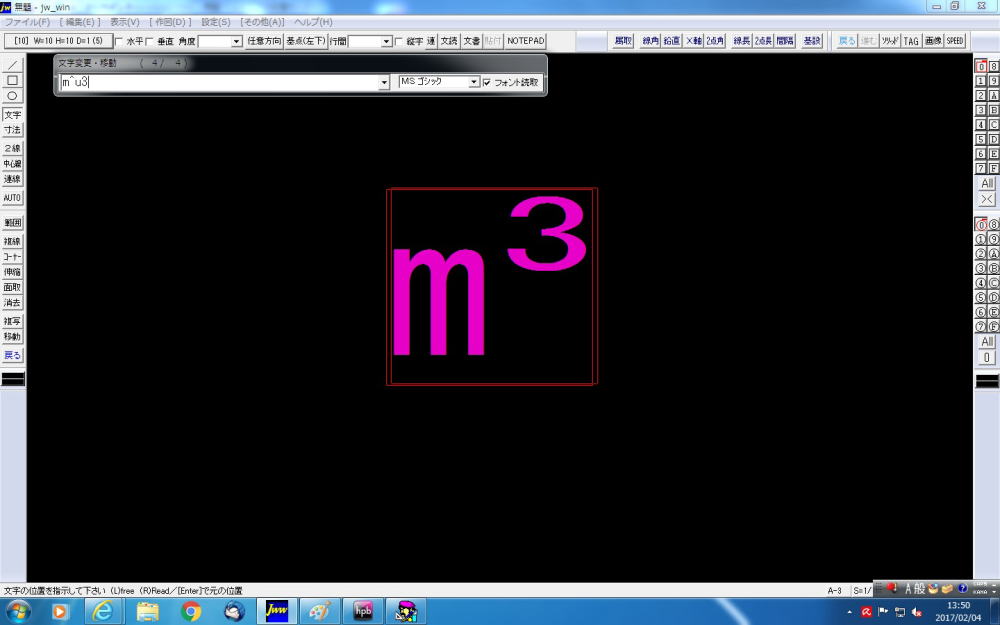Viewport: 1000px width, 625px height.
Task: Click the 鉛直 perpendicular button
Action: (672, 41)
